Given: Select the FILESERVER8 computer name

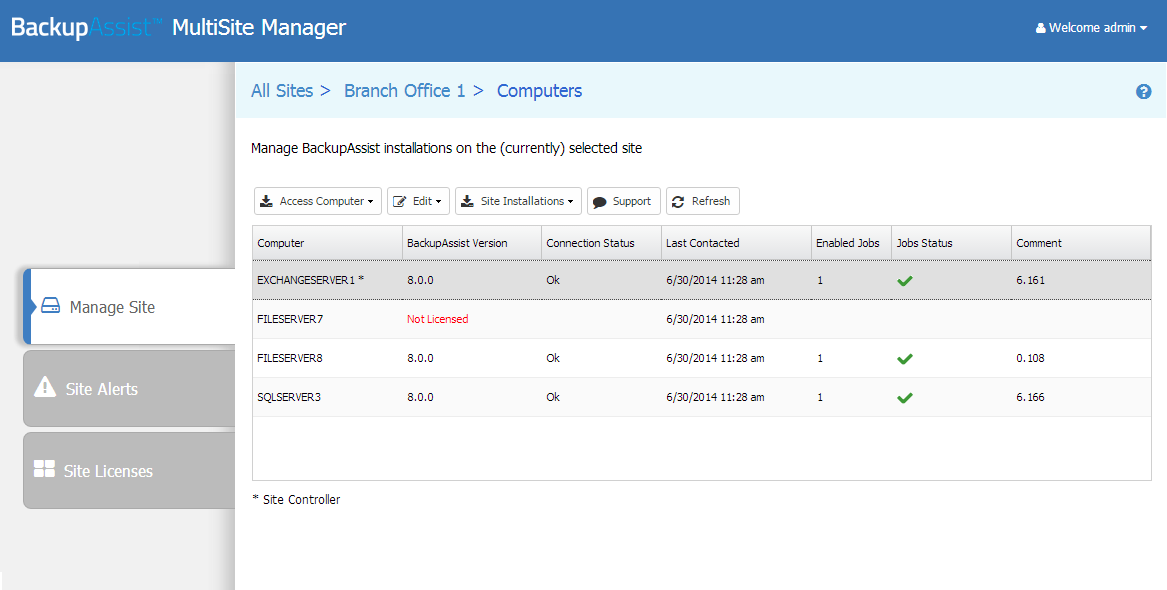Looking at the screenshot, I should 290,359.
